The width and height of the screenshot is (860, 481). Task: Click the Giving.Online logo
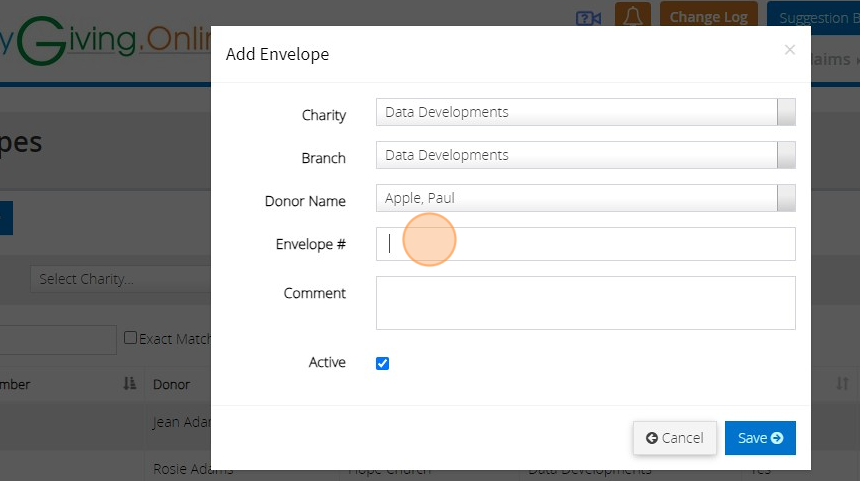coord(100,42)
